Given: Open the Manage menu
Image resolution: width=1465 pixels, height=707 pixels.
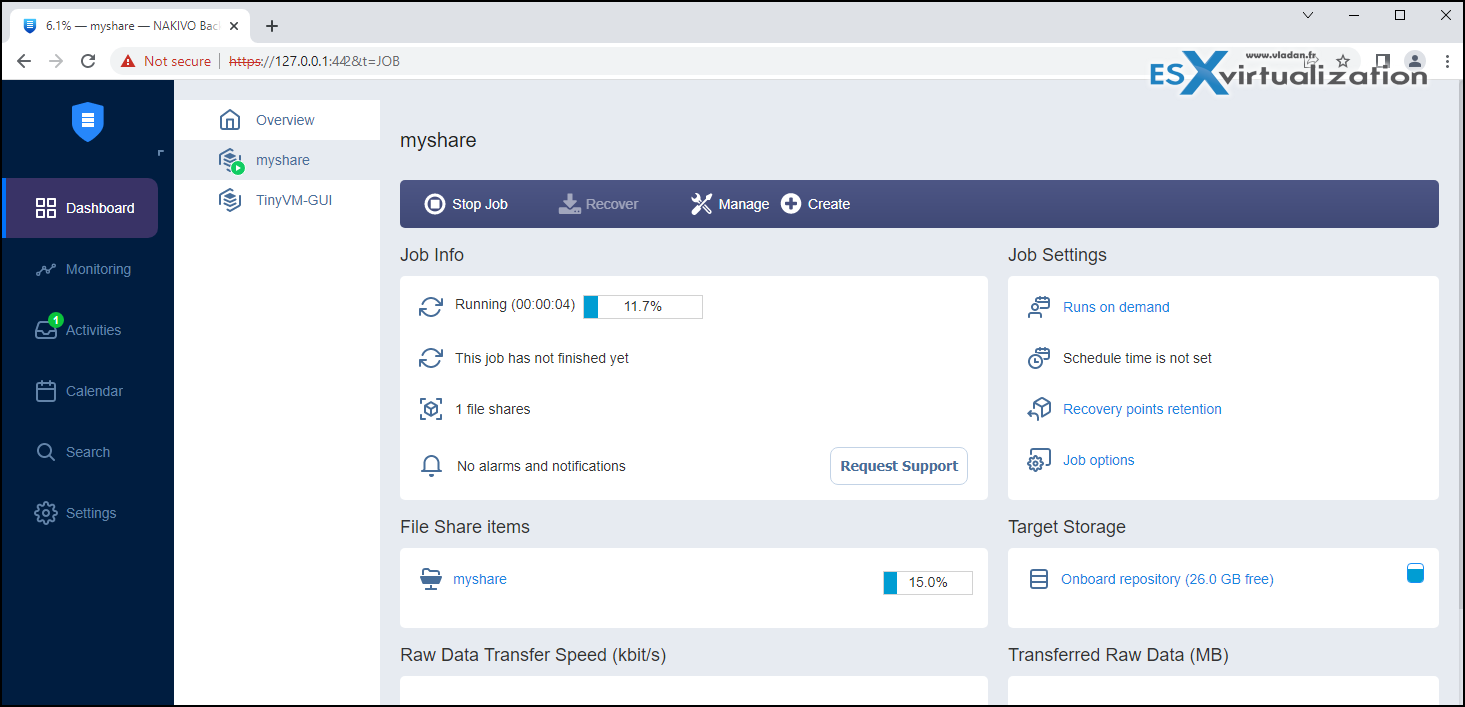Looking at the screenshot, I should click(730, 204).
